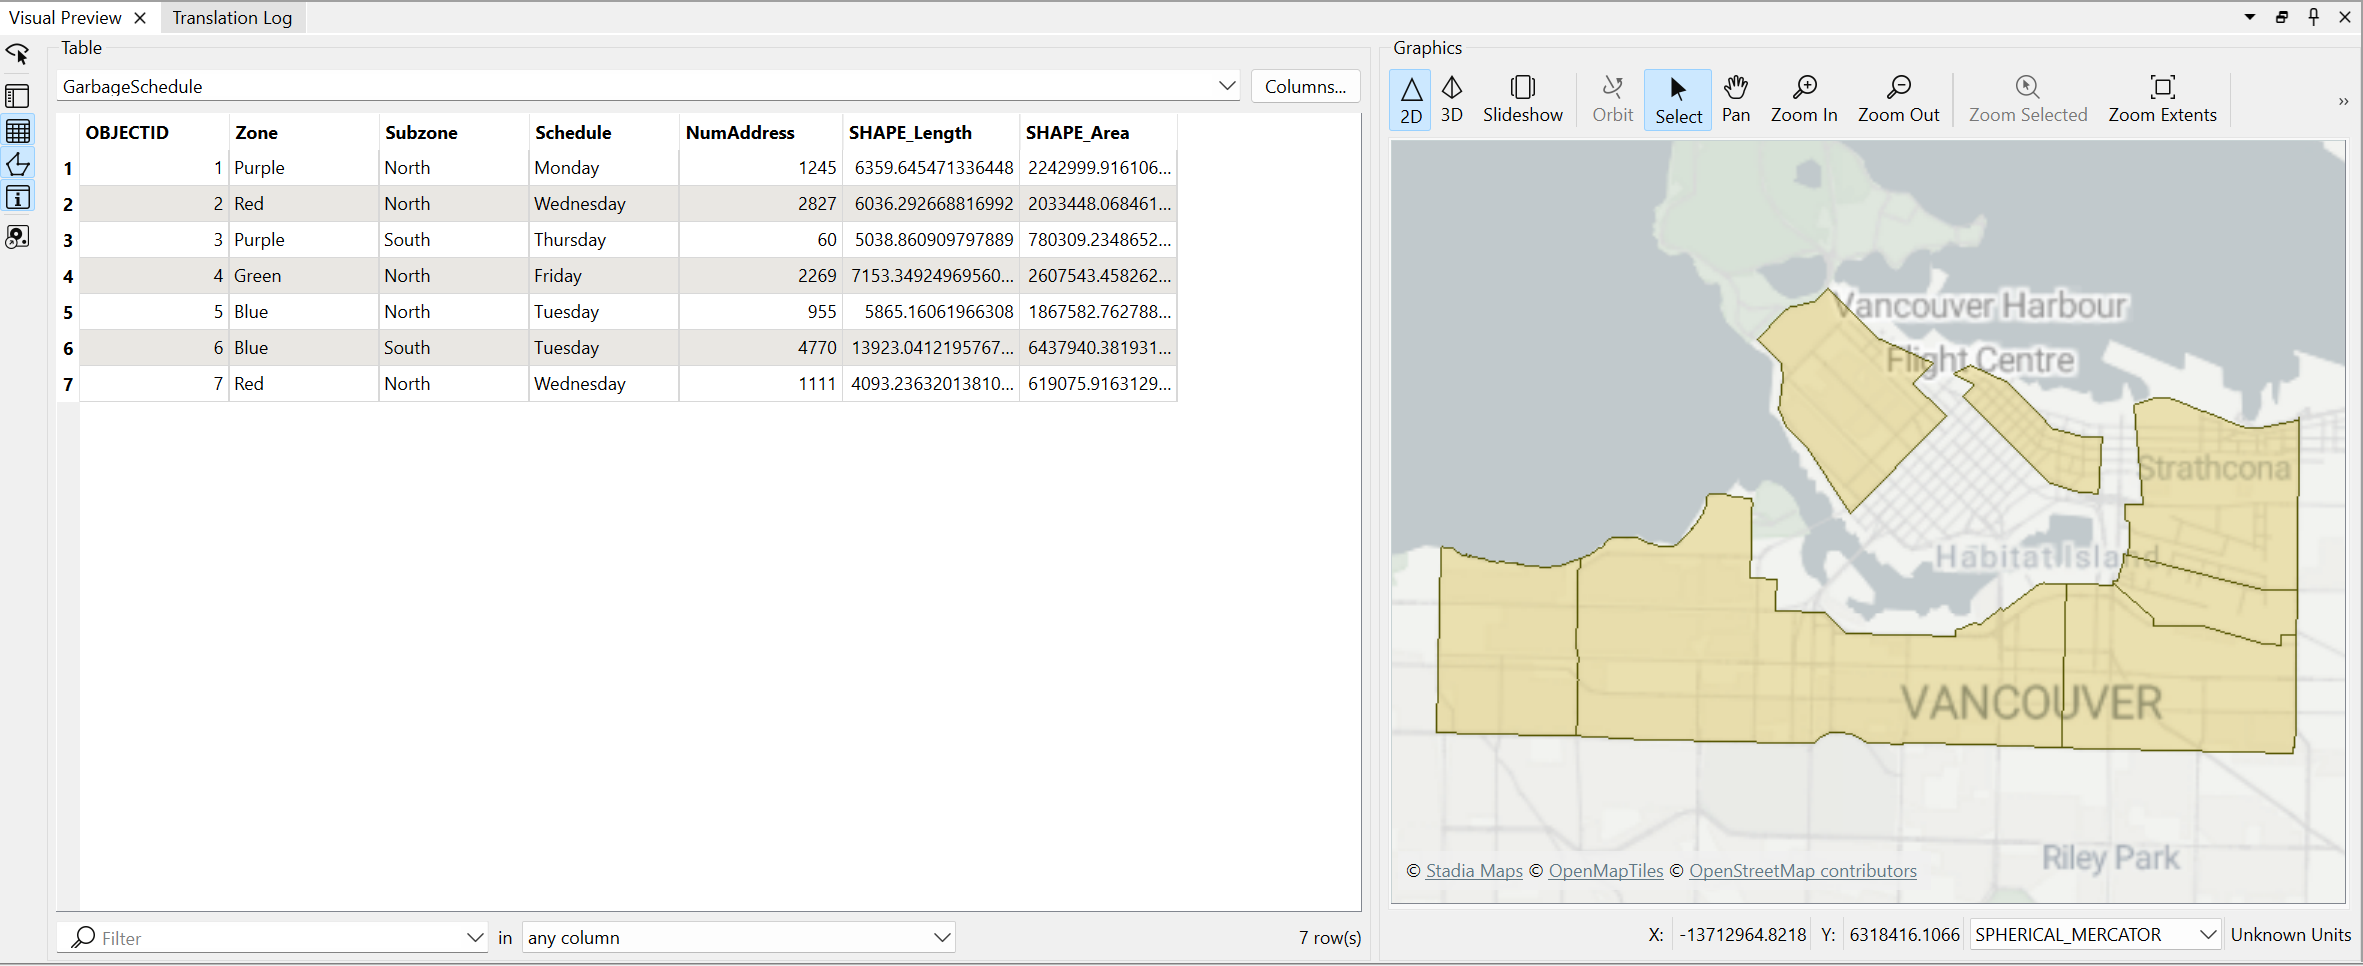
Task: Click the Zoom In tool
Action: 1803,100
